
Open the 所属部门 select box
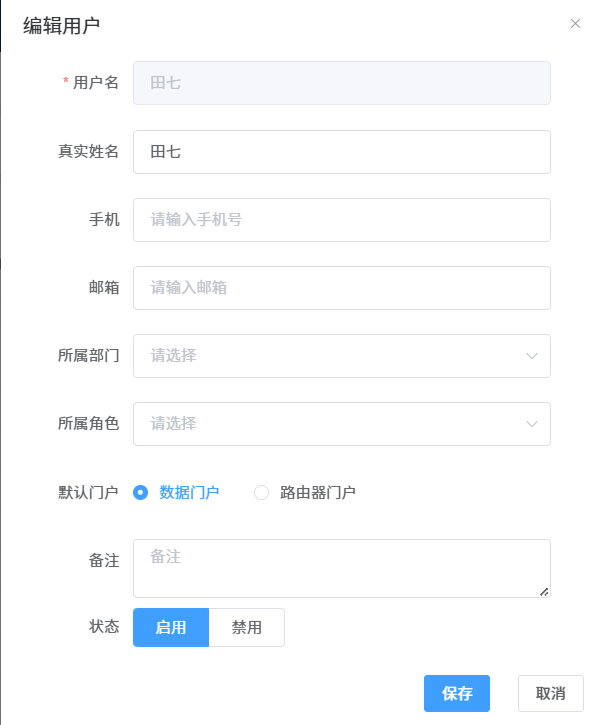coord(330,356)
